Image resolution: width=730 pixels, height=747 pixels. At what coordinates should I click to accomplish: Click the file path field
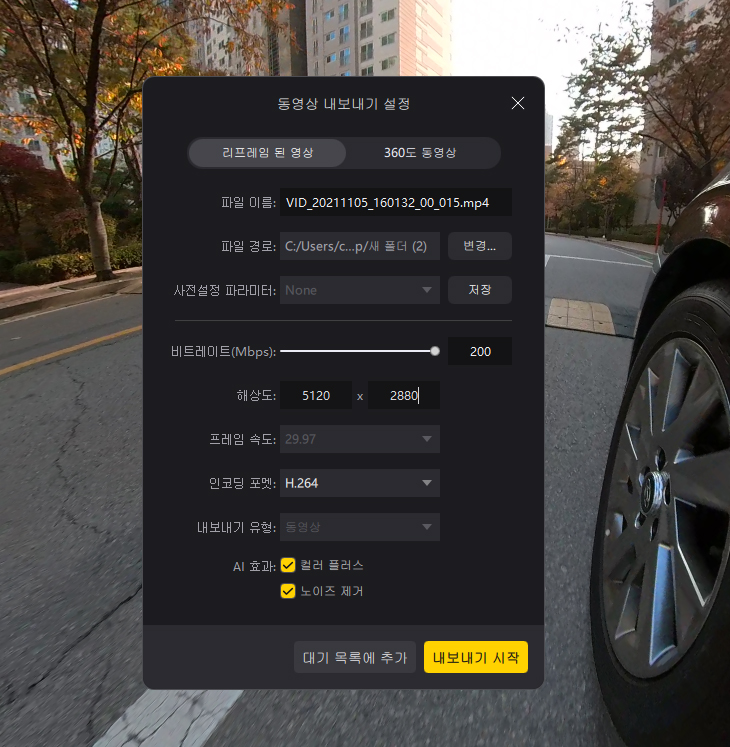pos(359,246)
